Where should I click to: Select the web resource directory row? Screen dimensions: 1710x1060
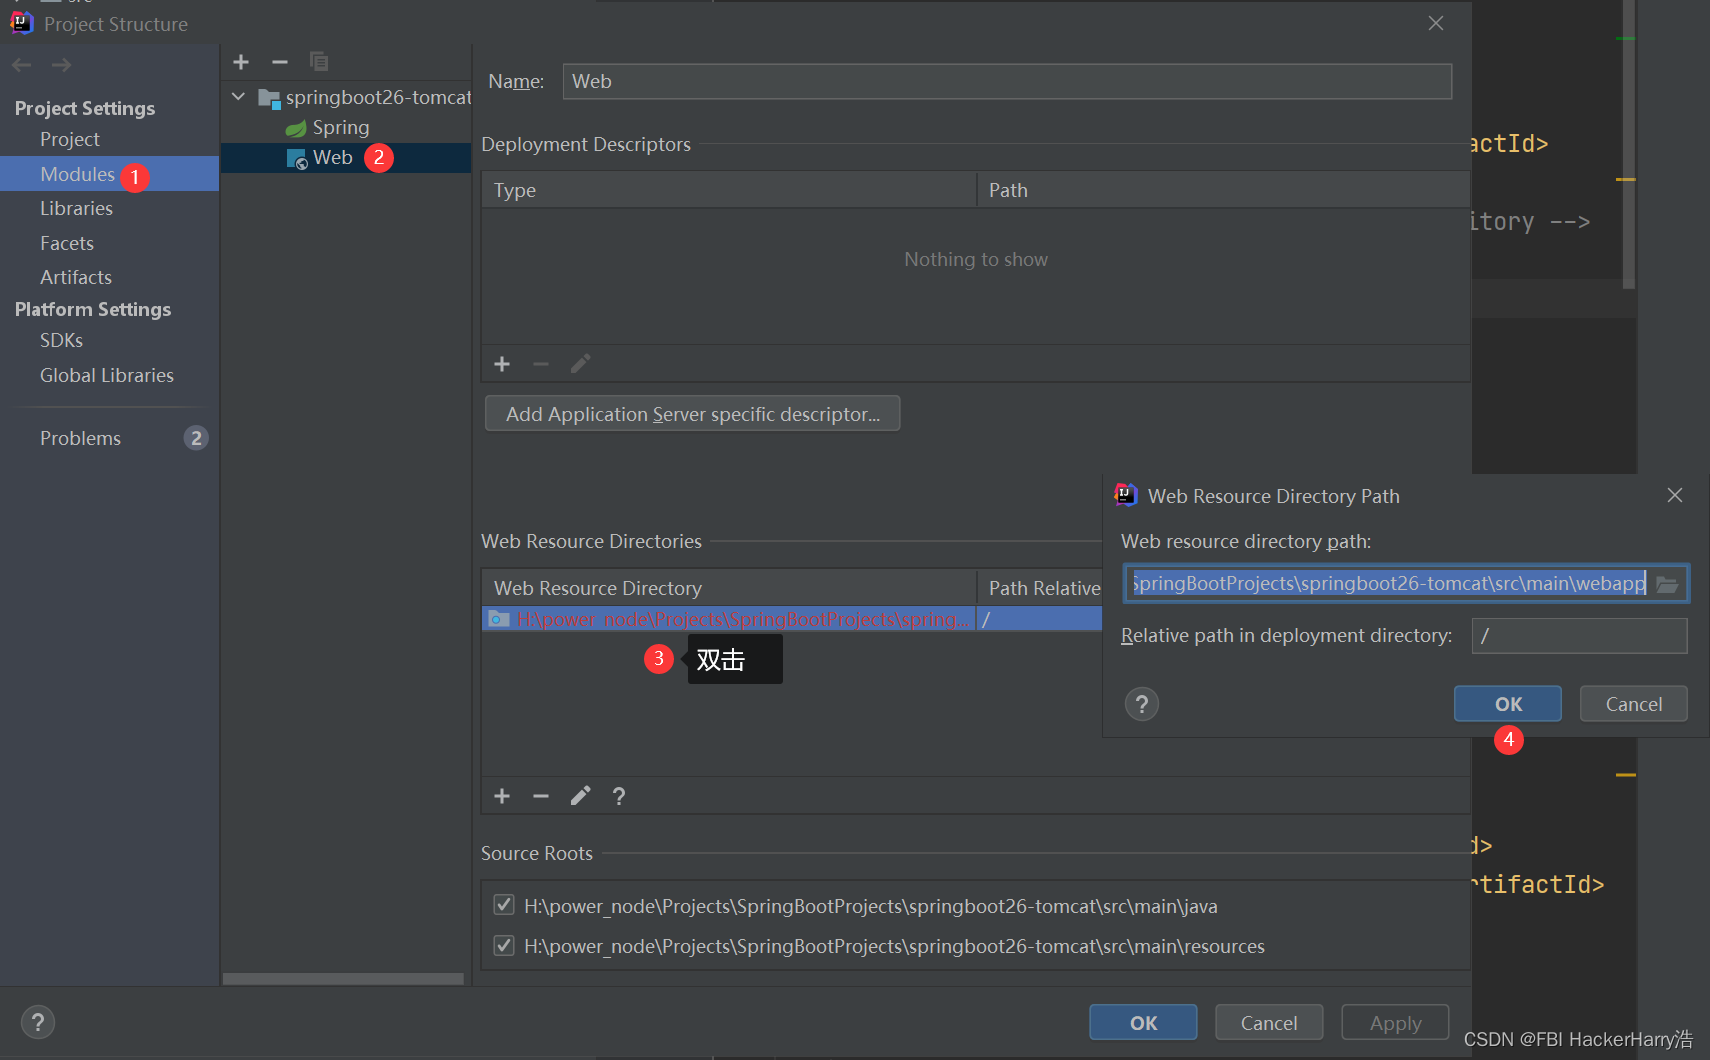point(792,619)
